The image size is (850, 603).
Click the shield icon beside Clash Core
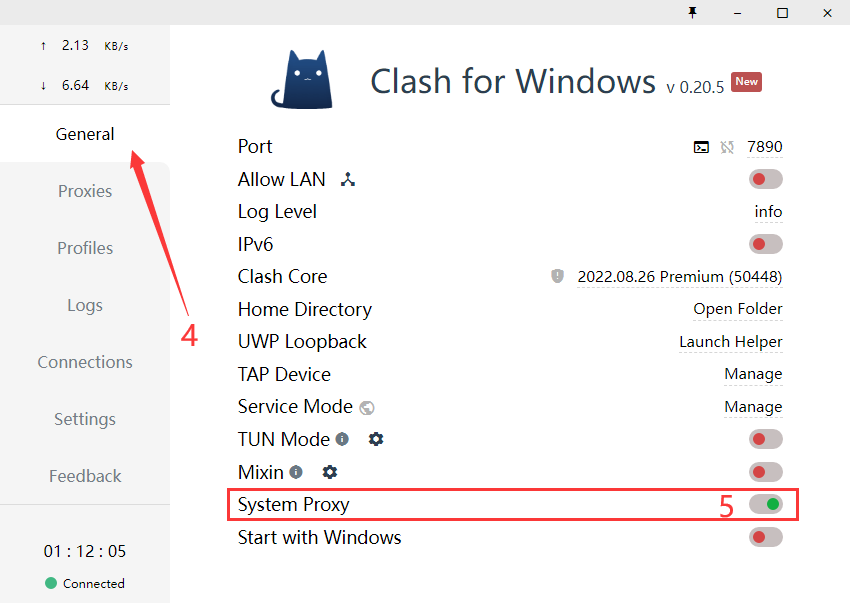pos(558,276)
